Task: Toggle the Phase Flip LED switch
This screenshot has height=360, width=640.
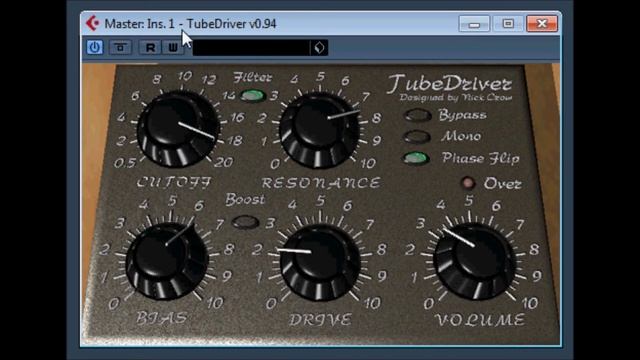Action: click(x=416, y=158)
